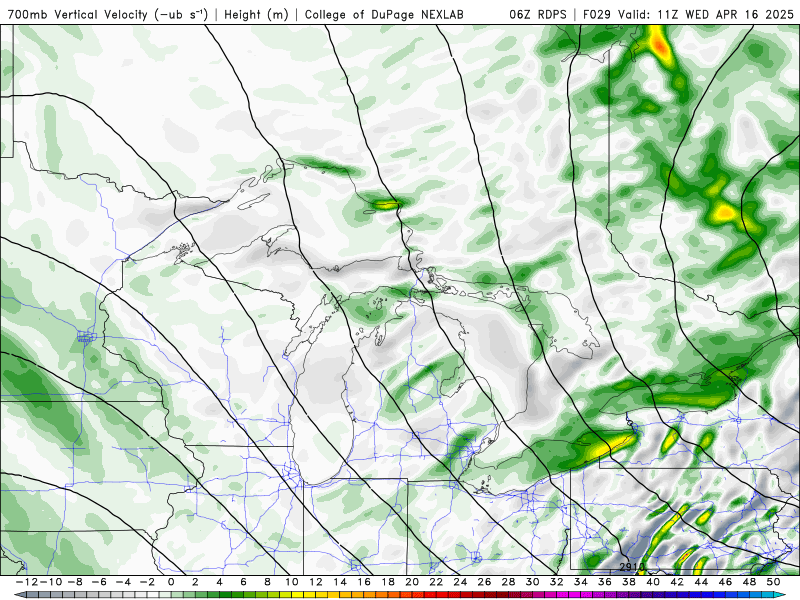The image size is (800, 600).
Task: Click the '42' value on the color scale
Action: [677, 582]
